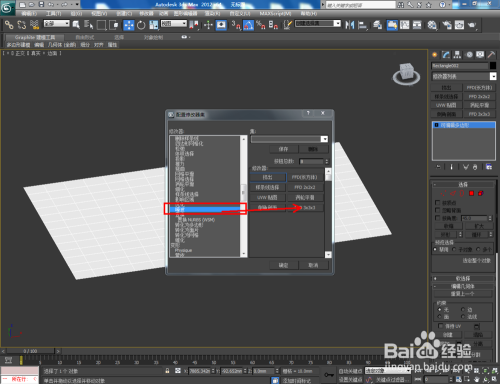The image size is (500, 384).
Task: Select the Link tool in main toolbar
Action: [x=9, y=25]
